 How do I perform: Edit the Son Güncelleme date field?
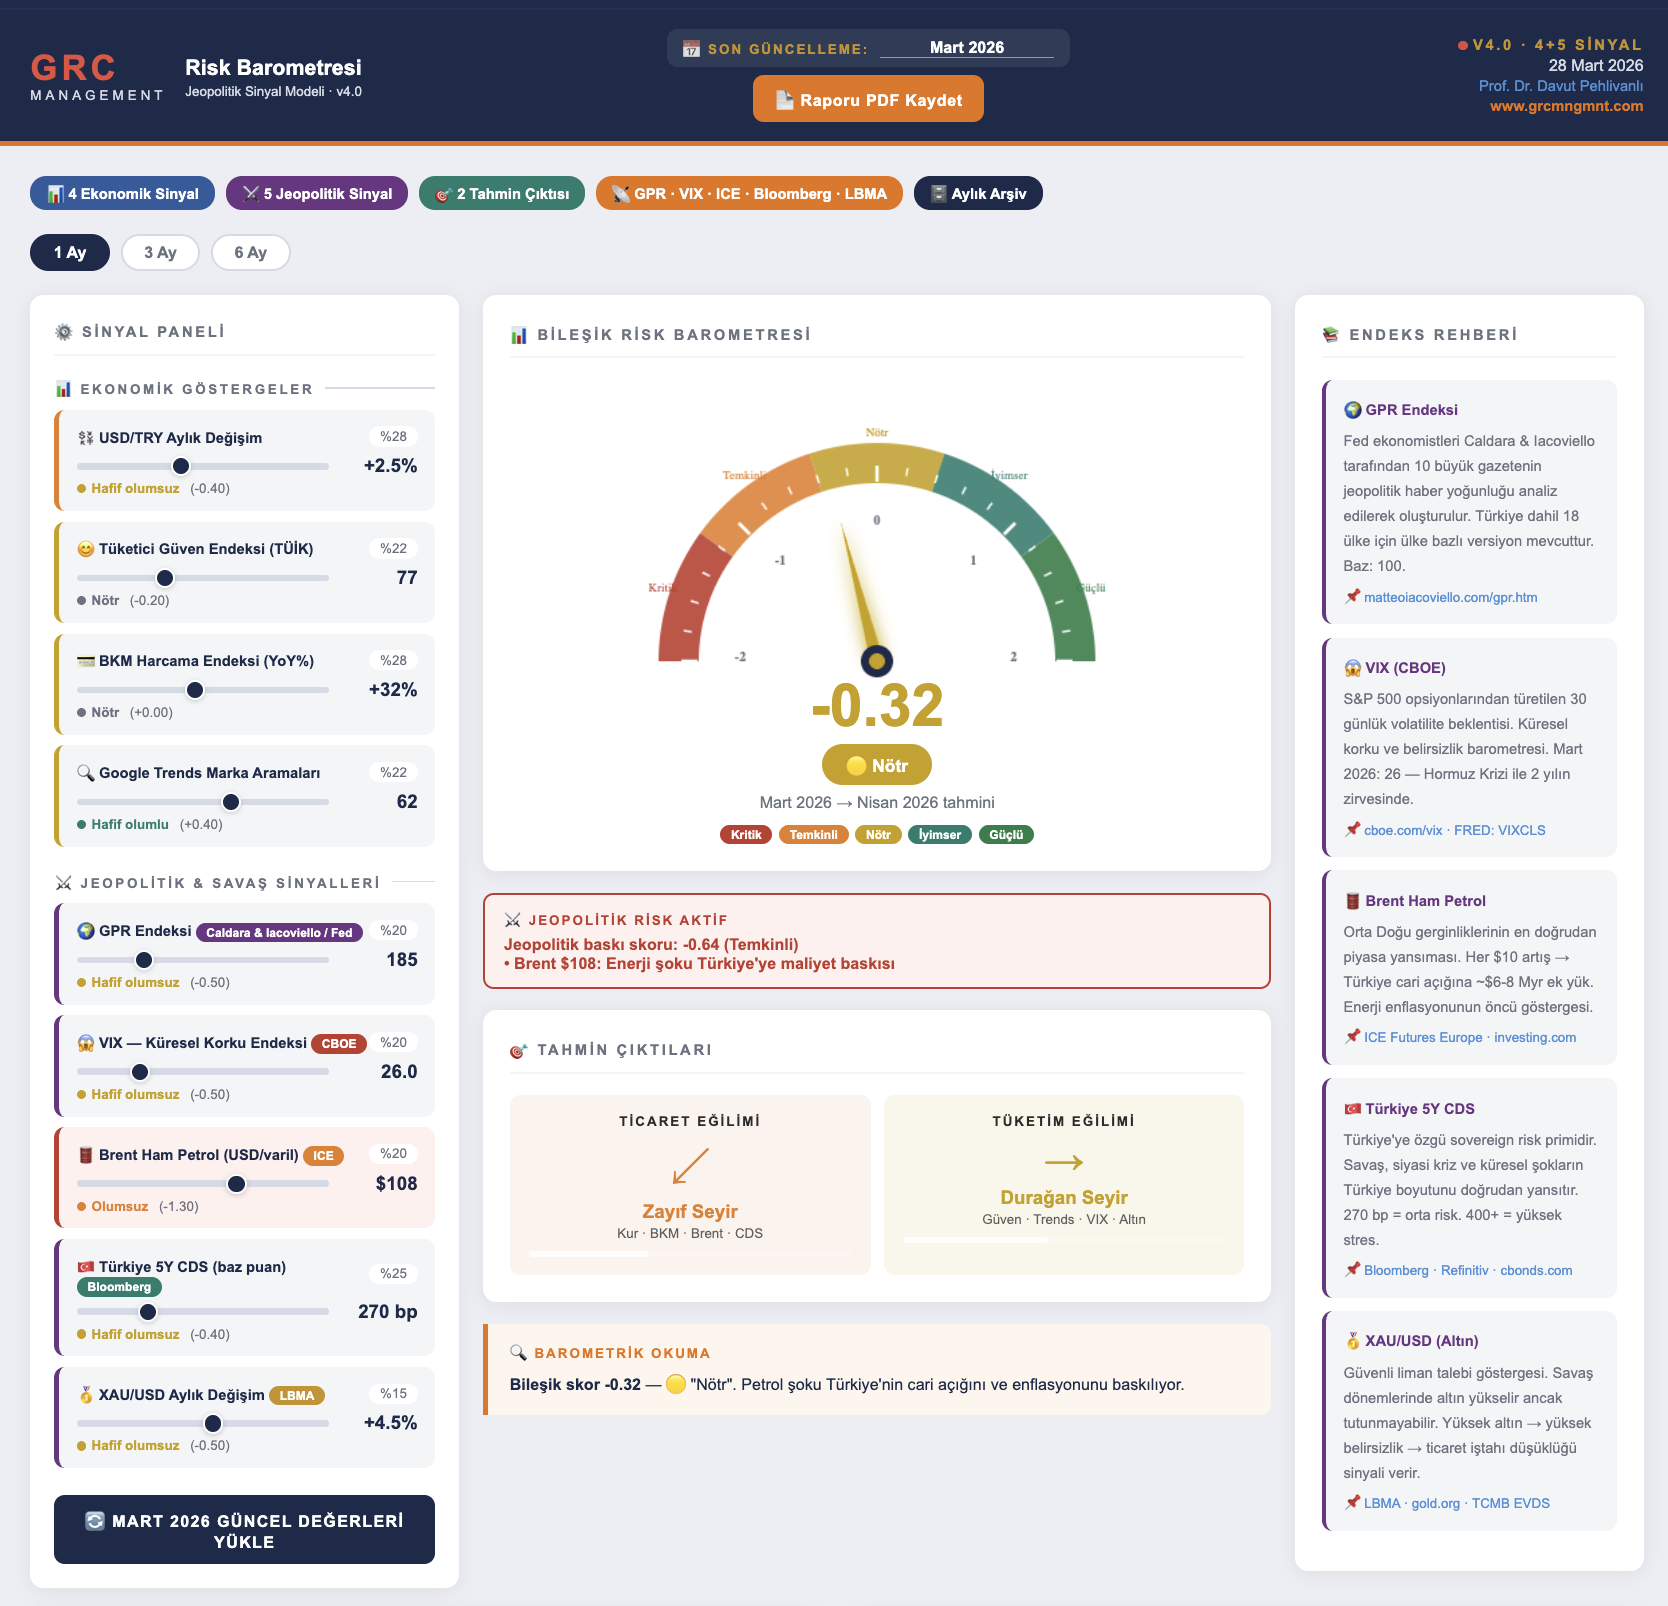966,48
